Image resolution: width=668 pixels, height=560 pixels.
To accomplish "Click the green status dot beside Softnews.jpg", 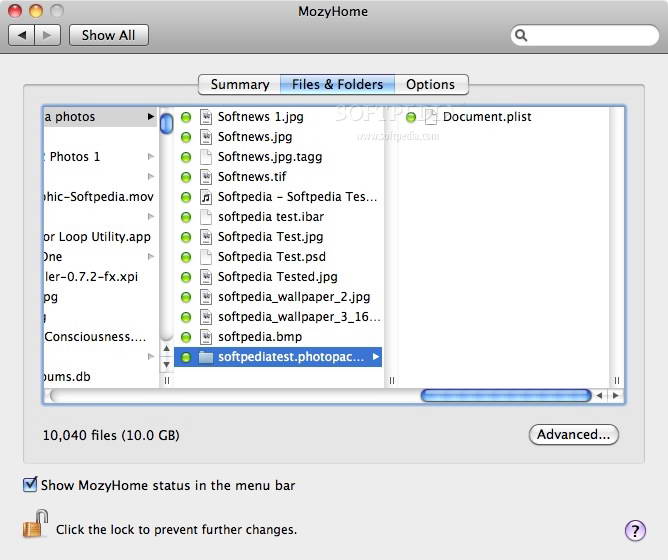I will 186,137.
